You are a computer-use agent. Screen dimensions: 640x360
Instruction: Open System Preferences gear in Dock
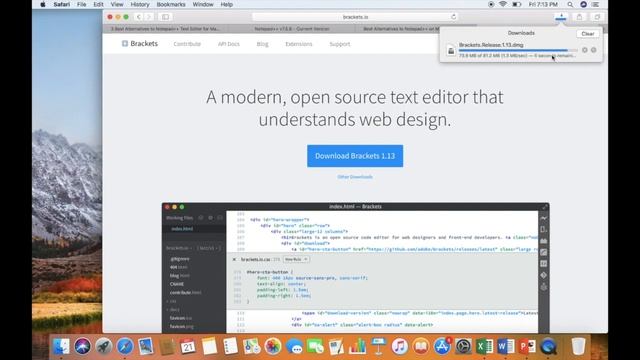pyautogui.click(x=463, y=347)
